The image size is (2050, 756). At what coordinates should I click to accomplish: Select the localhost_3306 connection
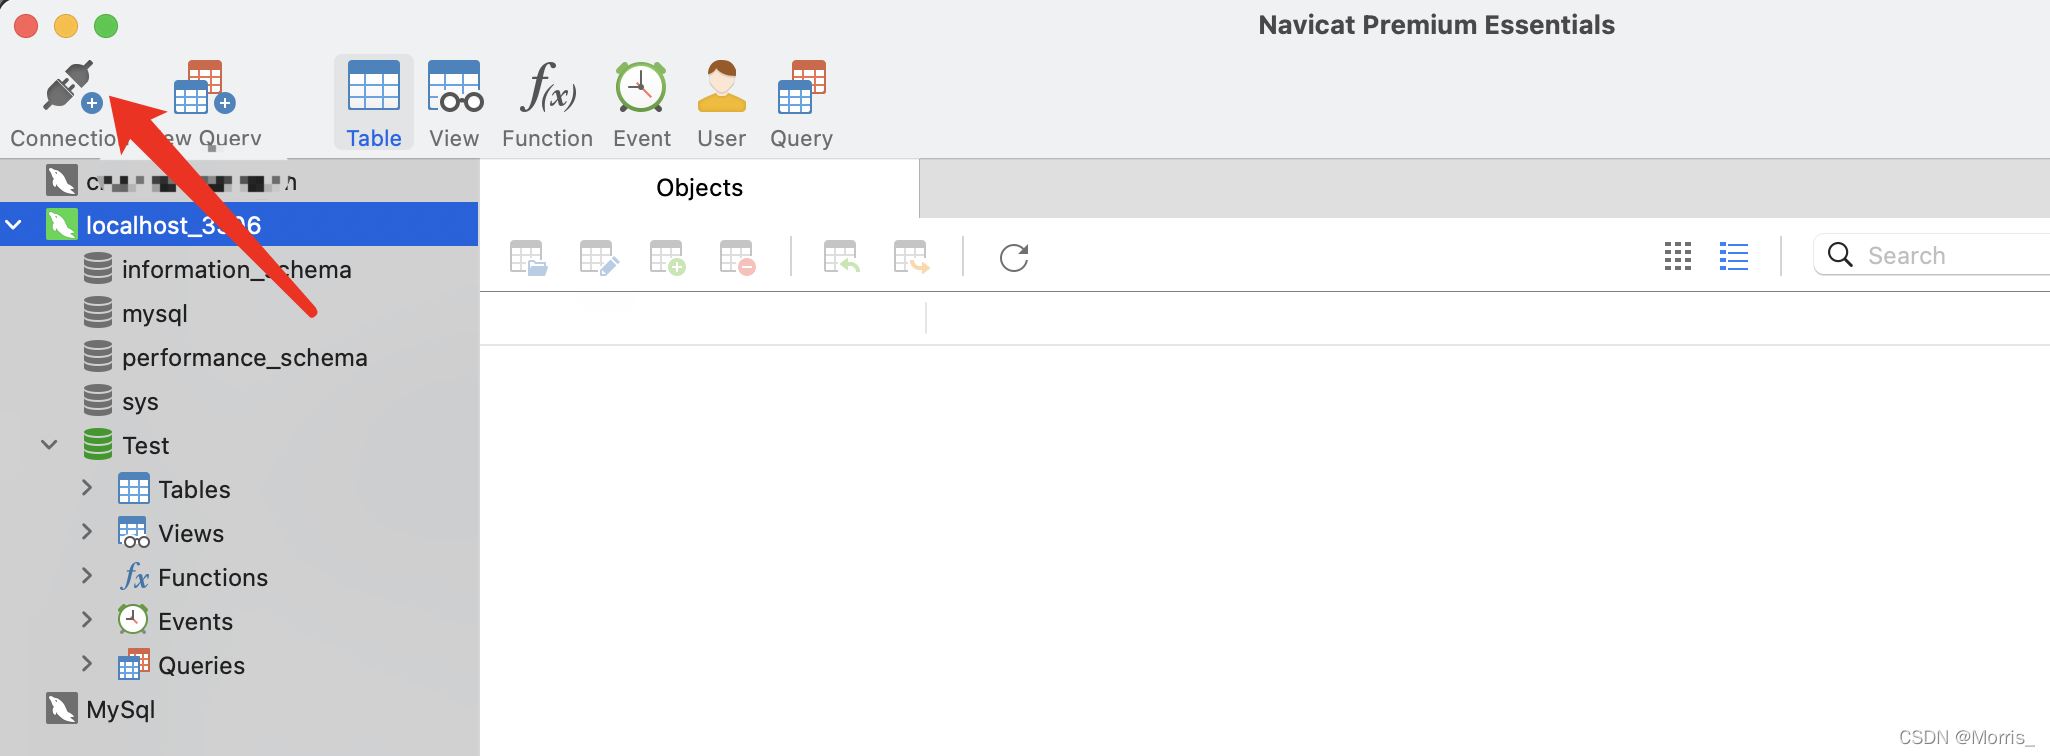pyautogui.click(x=239, y=225)
